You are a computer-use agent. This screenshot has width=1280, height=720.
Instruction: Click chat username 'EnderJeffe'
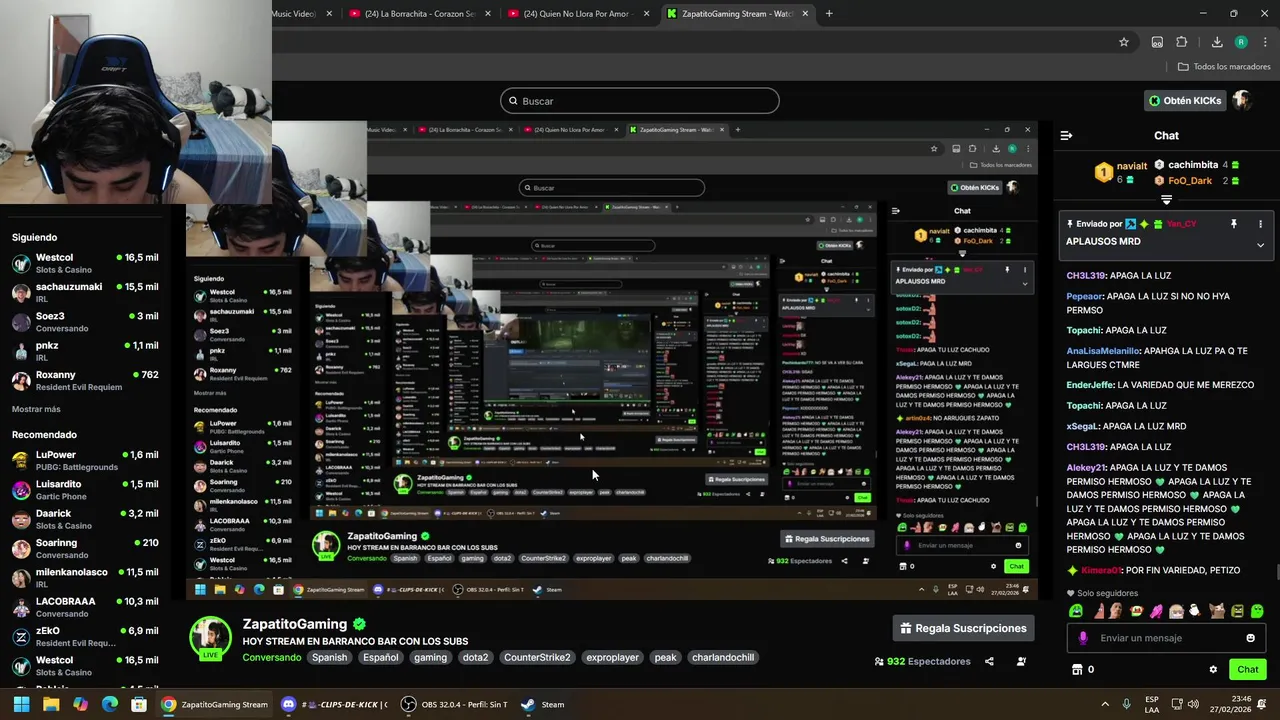point(1089,385)
